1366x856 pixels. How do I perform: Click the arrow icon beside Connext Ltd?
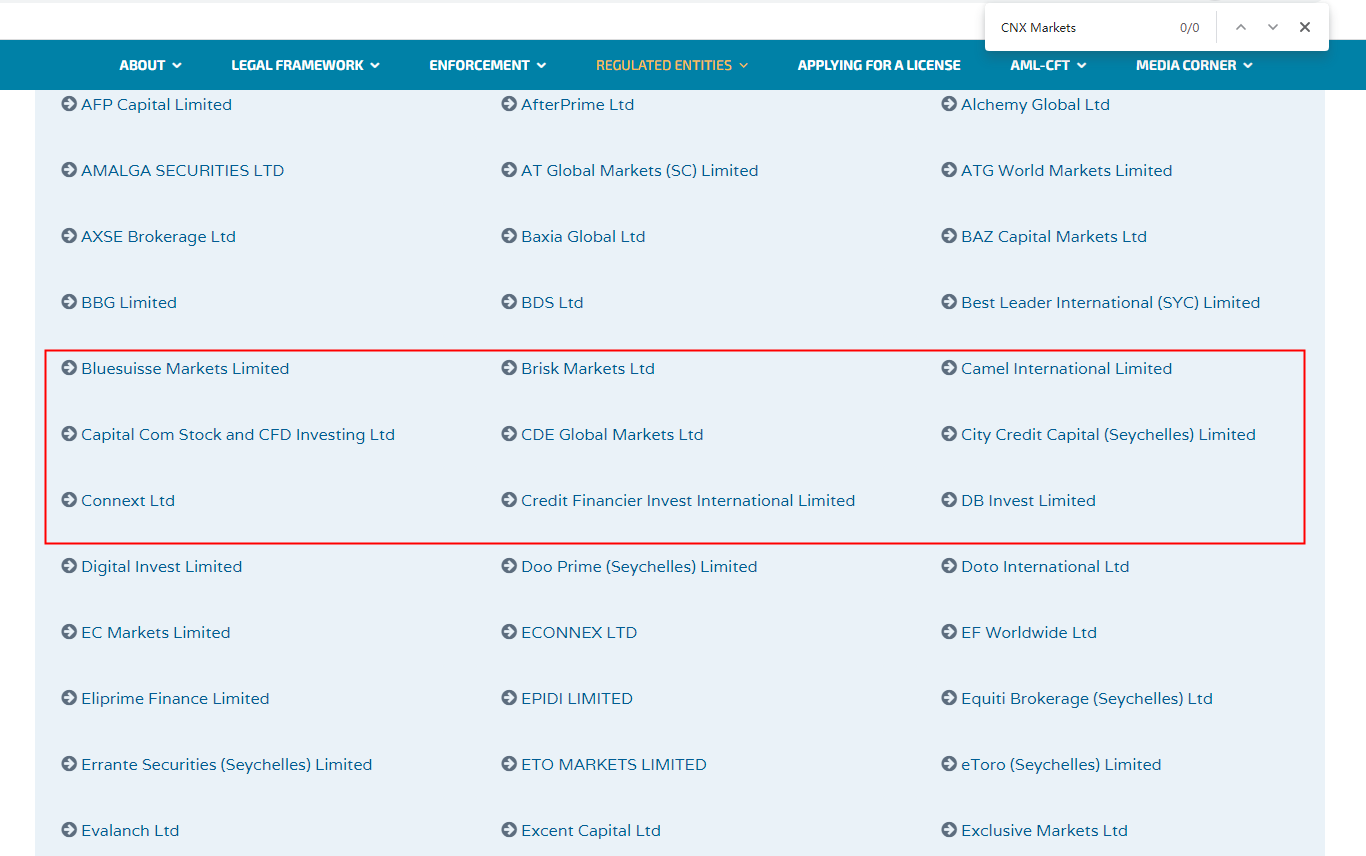pos(69,500)
